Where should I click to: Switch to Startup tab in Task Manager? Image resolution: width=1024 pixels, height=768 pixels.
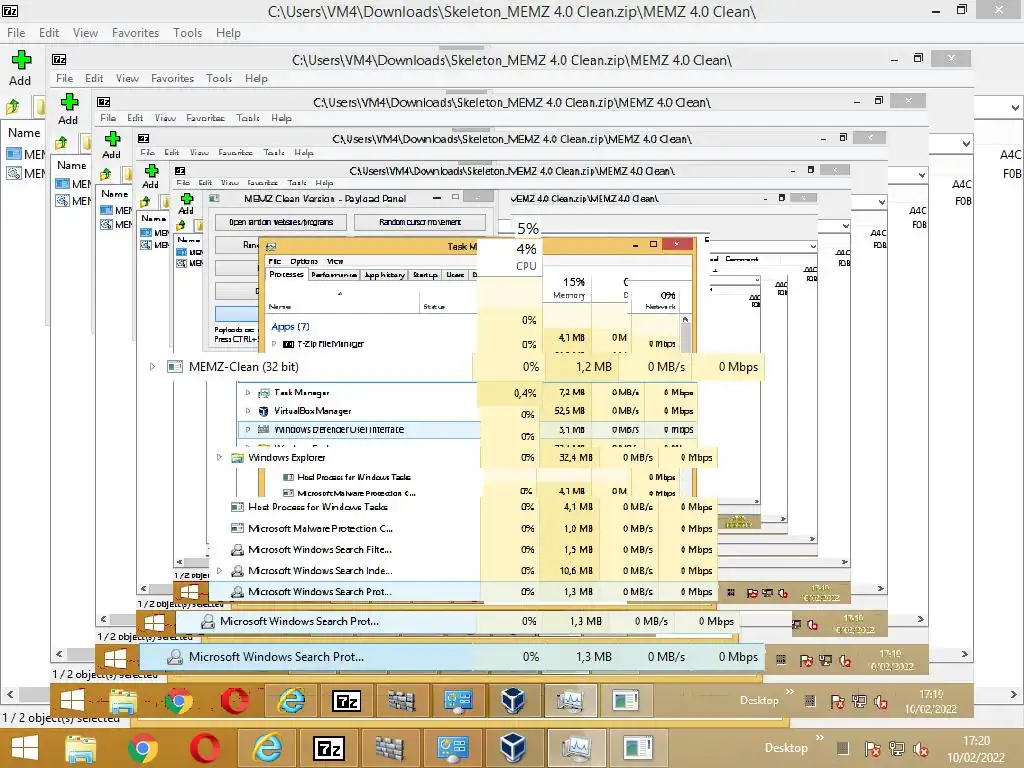click(x=425, y=275)
